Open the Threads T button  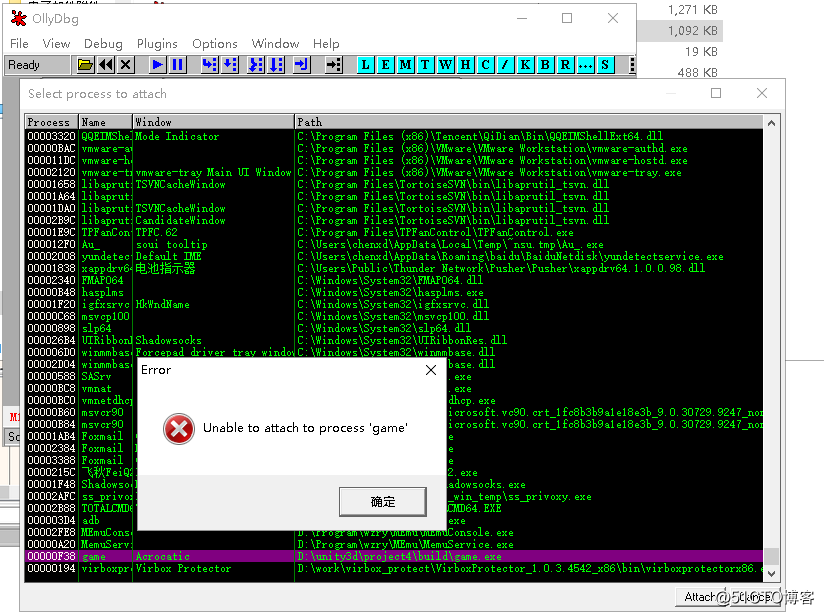[x=426, y=65]
